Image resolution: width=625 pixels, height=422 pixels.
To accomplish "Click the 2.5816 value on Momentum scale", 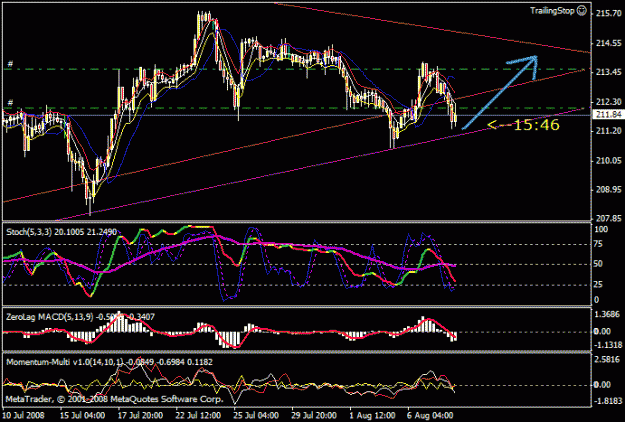I will point(607,360).
